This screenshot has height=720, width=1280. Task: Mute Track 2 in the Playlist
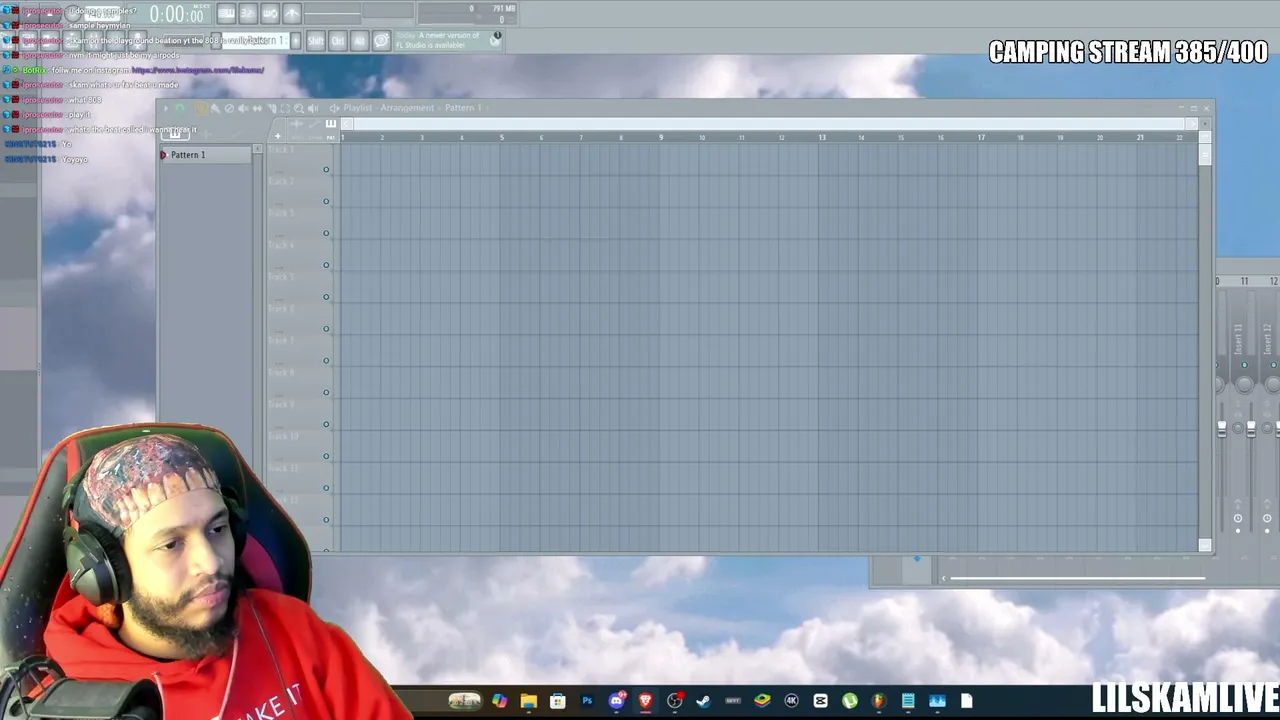coord(326,201)
